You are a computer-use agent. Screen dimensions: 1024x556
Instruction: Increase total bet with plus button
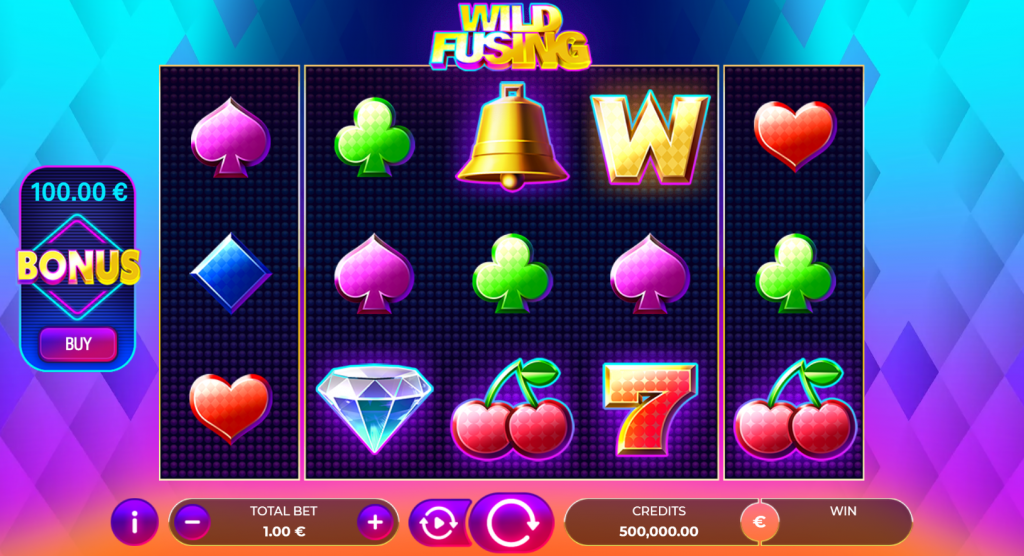click(x=375, y=522)
